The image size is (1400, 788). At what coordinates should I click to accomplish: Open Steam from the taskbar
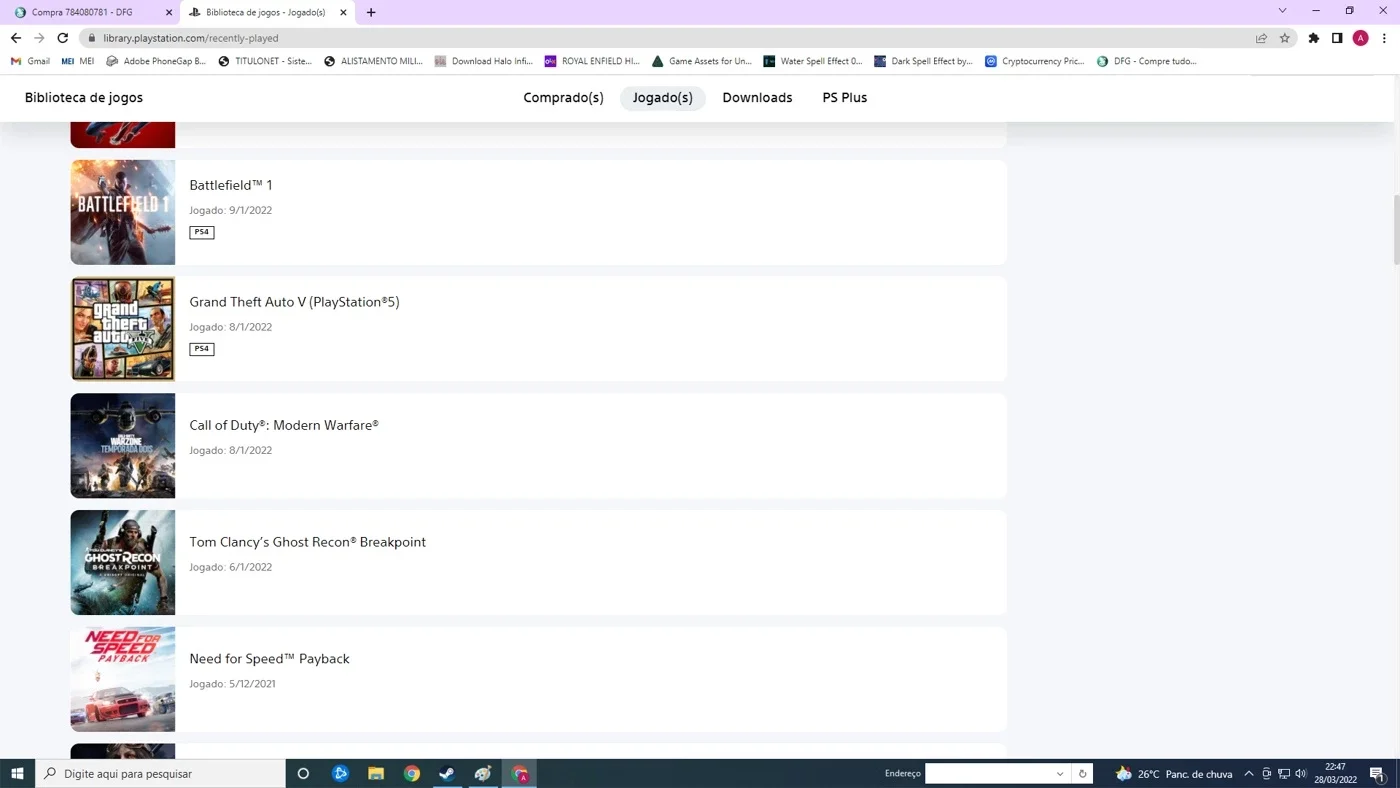447,774
